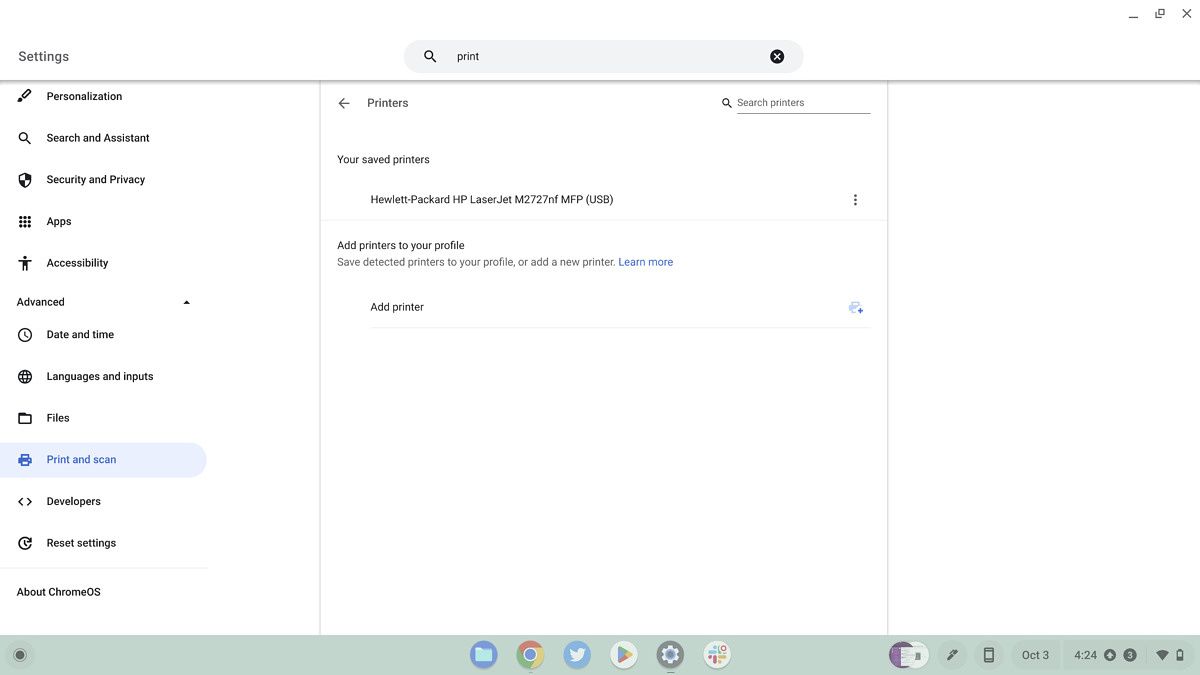The image size is (1200, 675).
Task: Open Print and scan in the sidebar
Action: tap(81, 459)
